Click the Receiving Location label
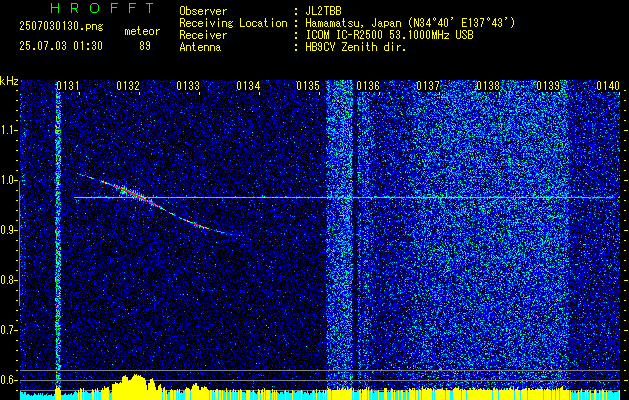Viewport: 629px width, 400px height. (233, 23)
